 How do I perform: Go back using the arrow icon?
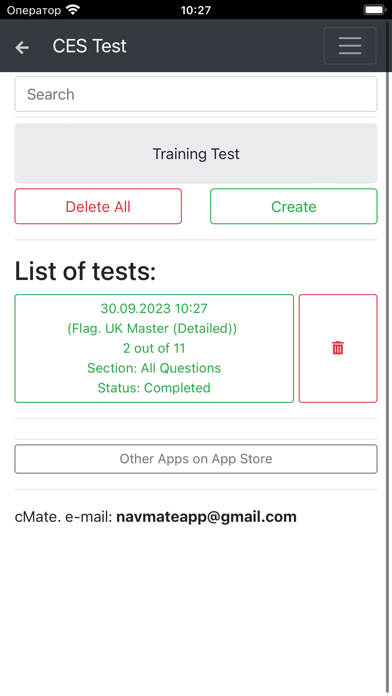coord(22,47)
